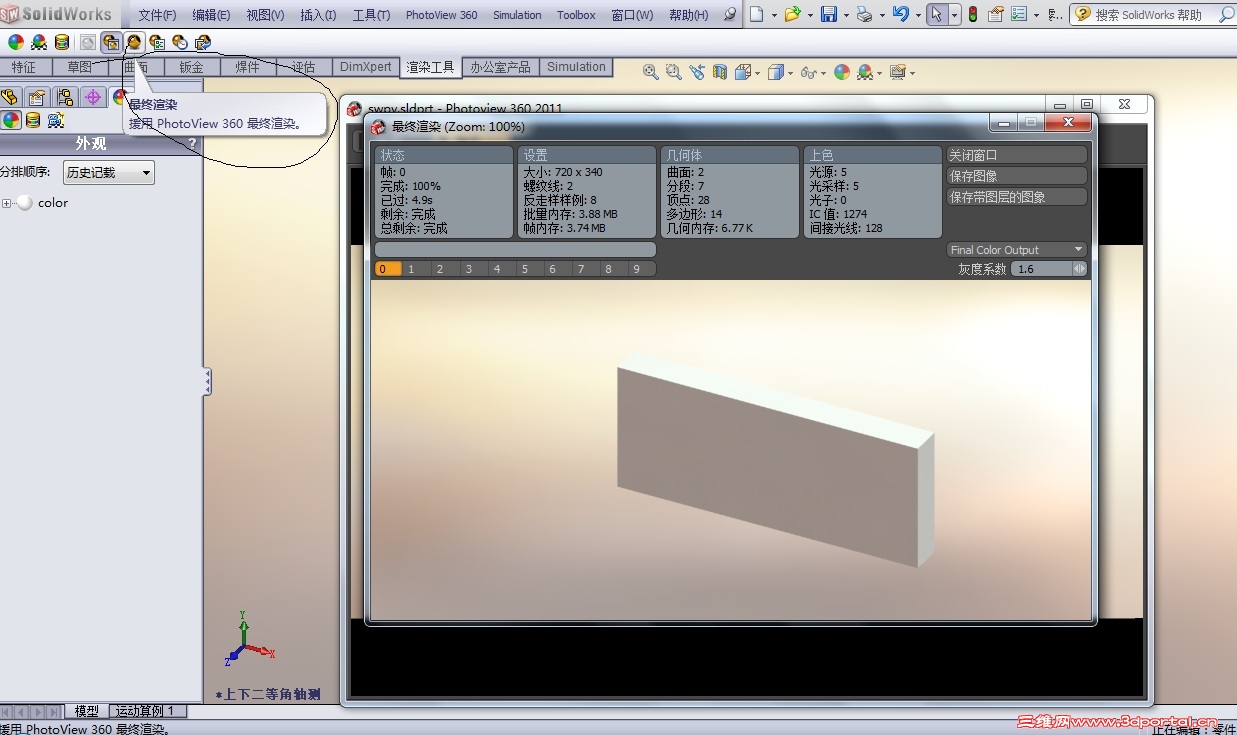Screen dimensions: 1237x735
Task: Click the Zoom to Area icon
Action: point(674,72)
